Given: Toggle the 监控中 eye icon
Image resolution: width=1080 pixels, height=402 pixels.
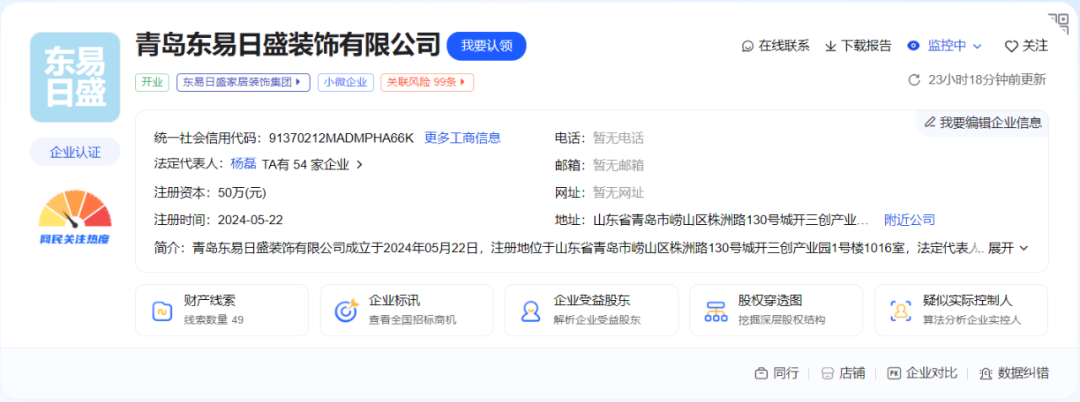Looking at the screenshot, I should (x=913, y=46).
